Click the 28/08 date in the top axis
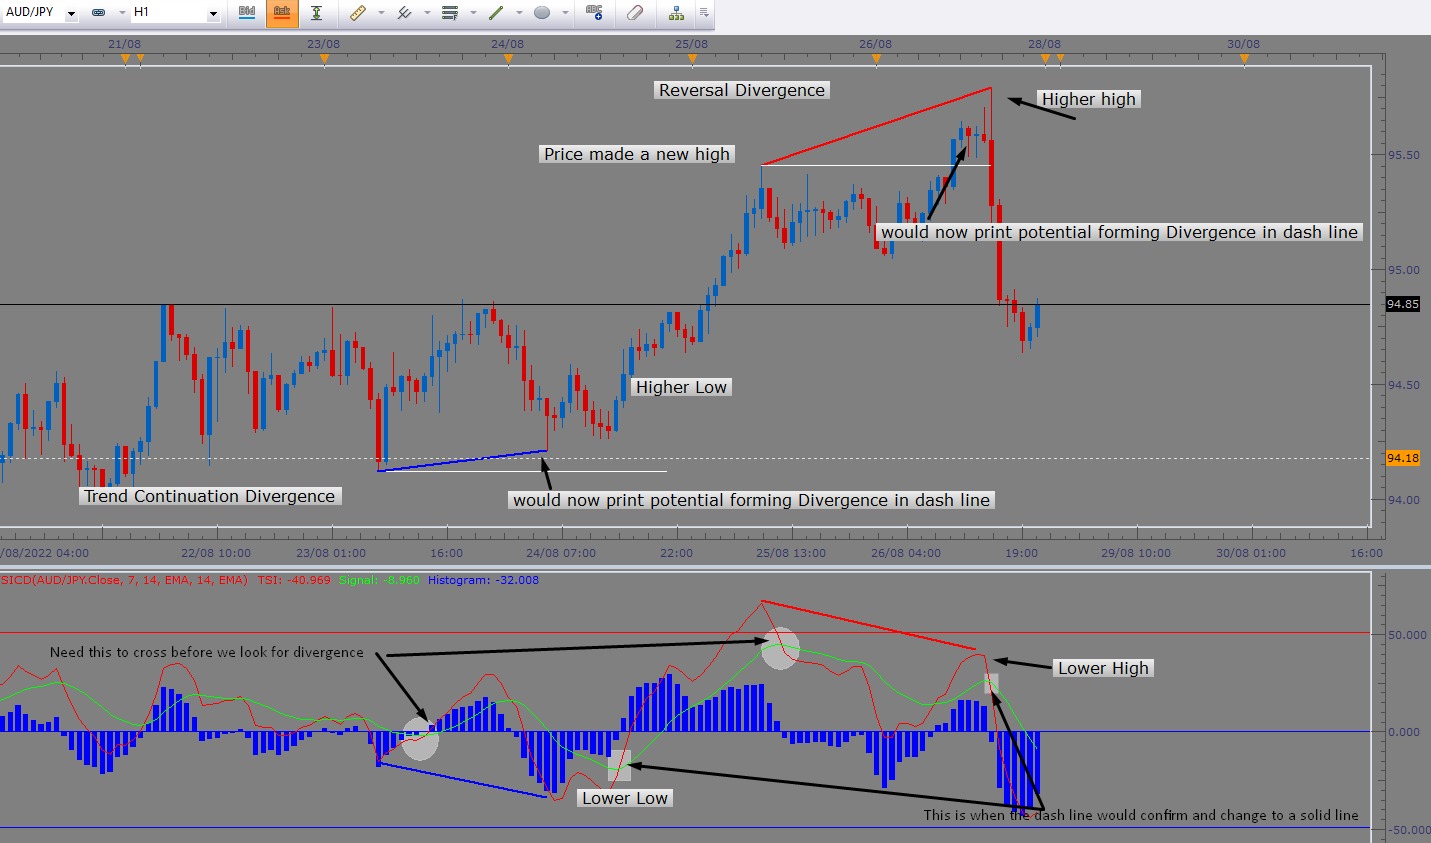1431x843 pixels. tap(1044, 44)
